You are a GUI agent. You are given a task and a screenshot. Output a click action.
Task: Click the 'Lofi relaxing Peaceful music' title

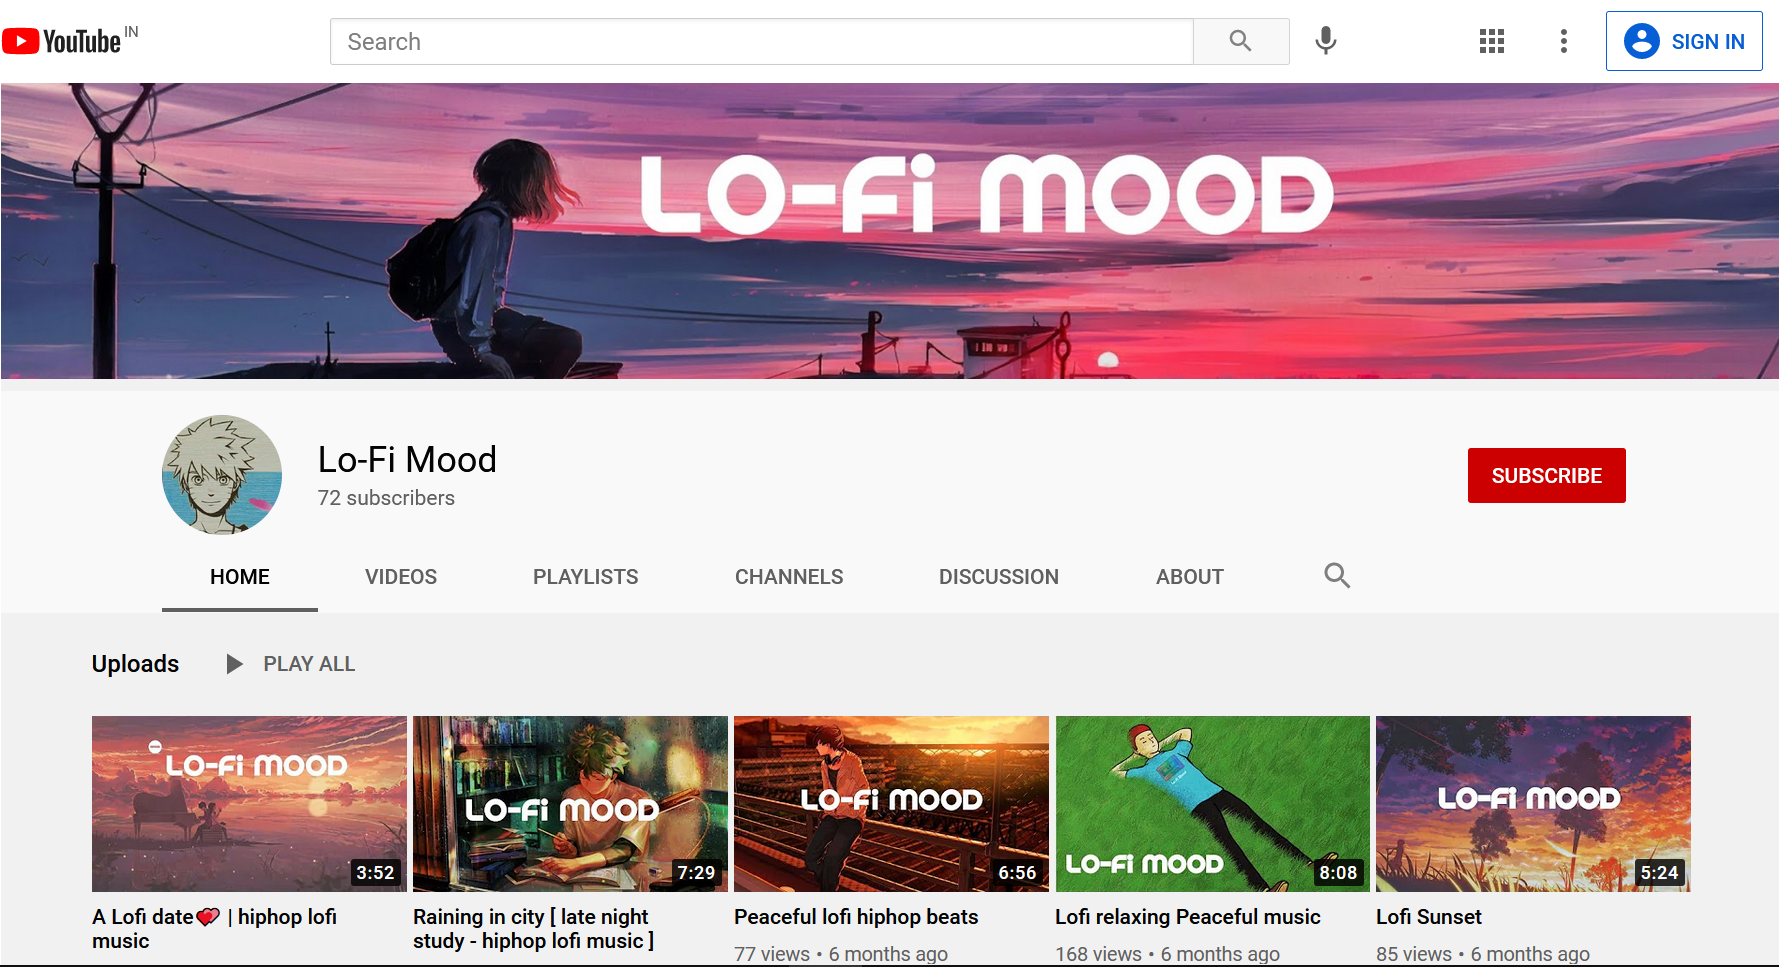pos(1188,917)
